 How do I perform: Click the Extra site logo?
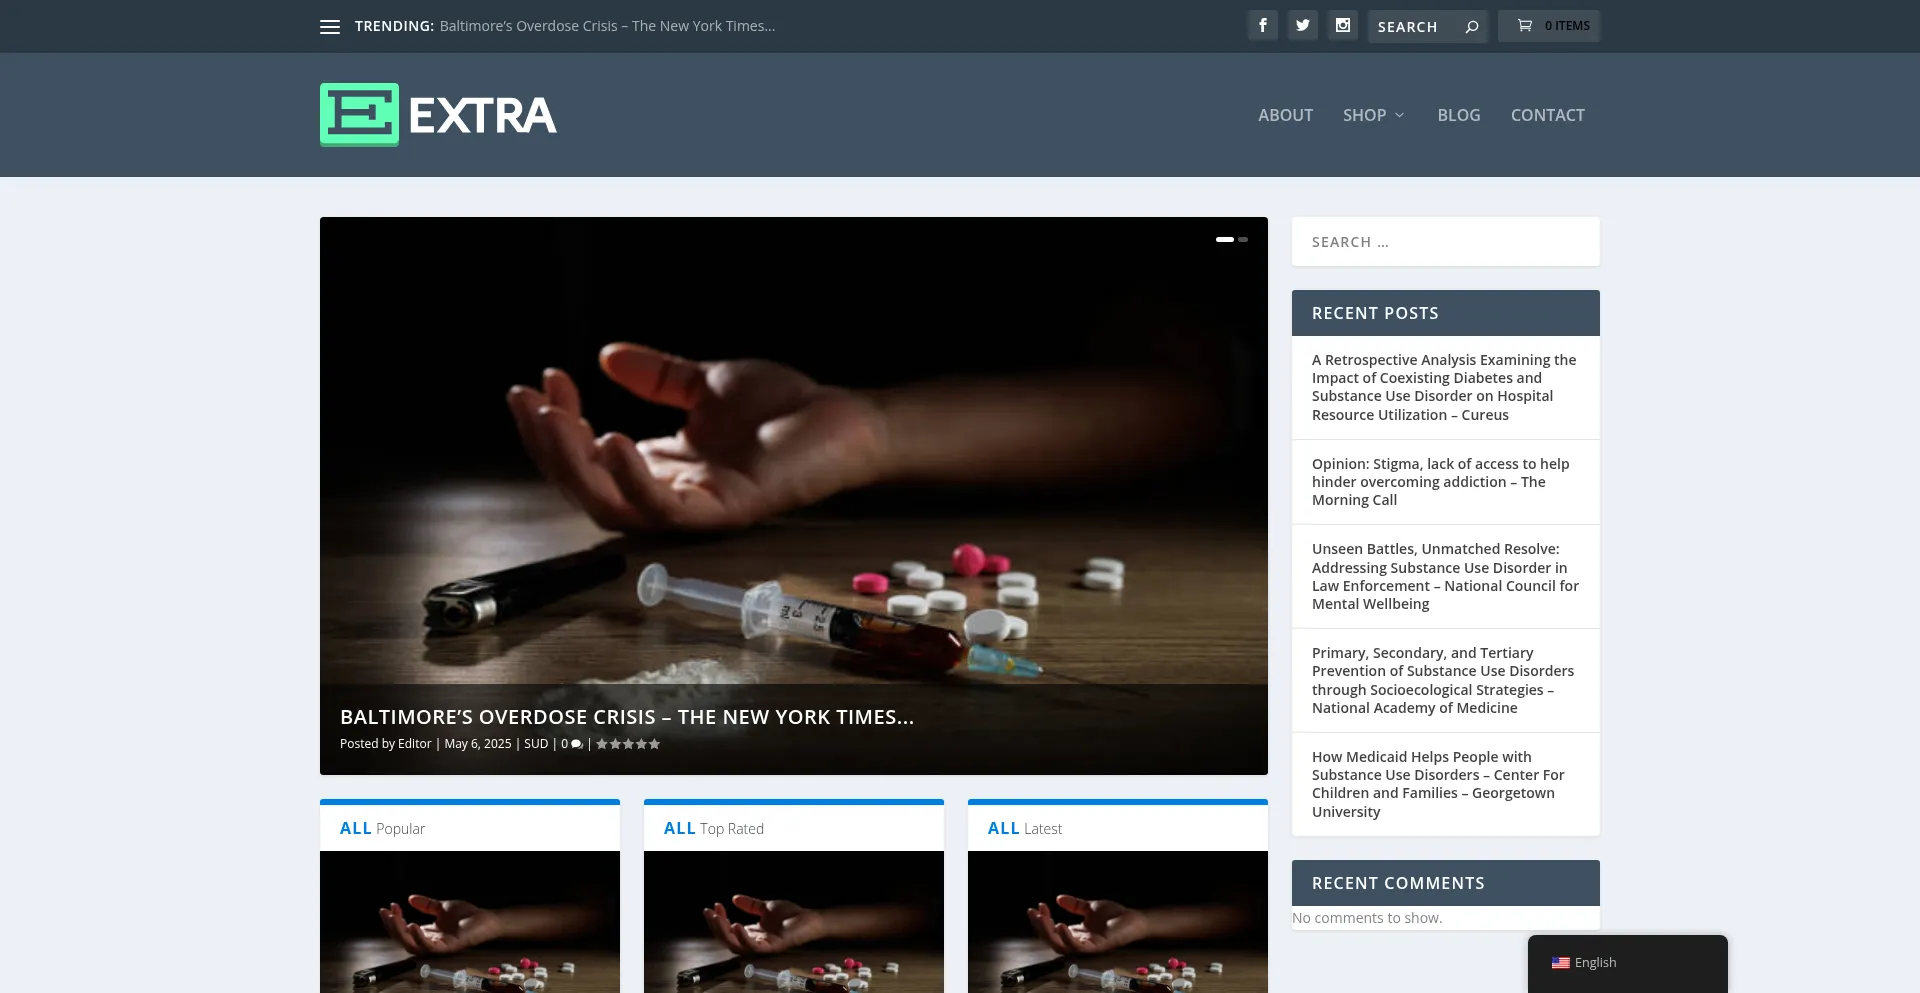click(438, 115)
